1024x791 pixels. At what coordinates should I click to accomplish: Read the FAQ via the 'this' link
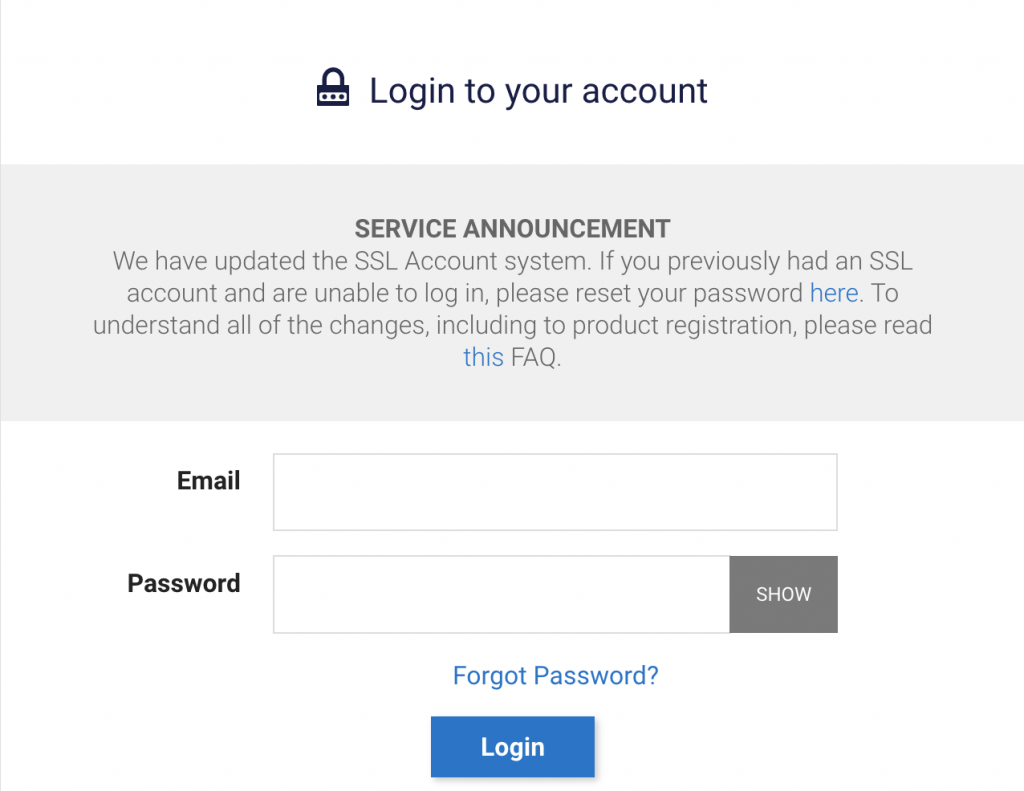483,357
